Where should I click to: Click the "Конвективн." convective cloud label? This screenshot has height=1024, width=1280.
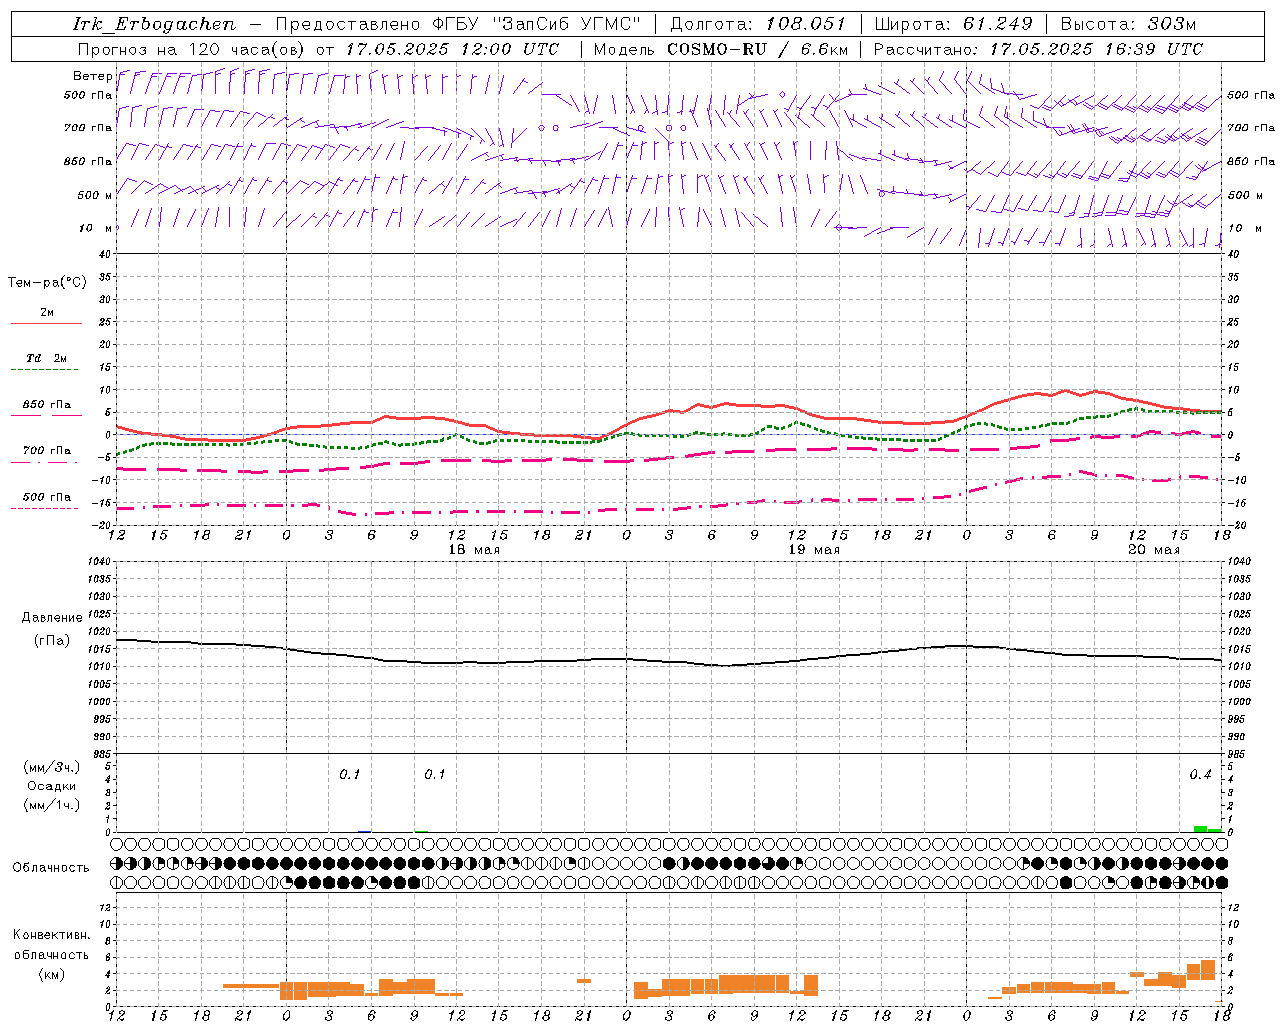(52, 935)
